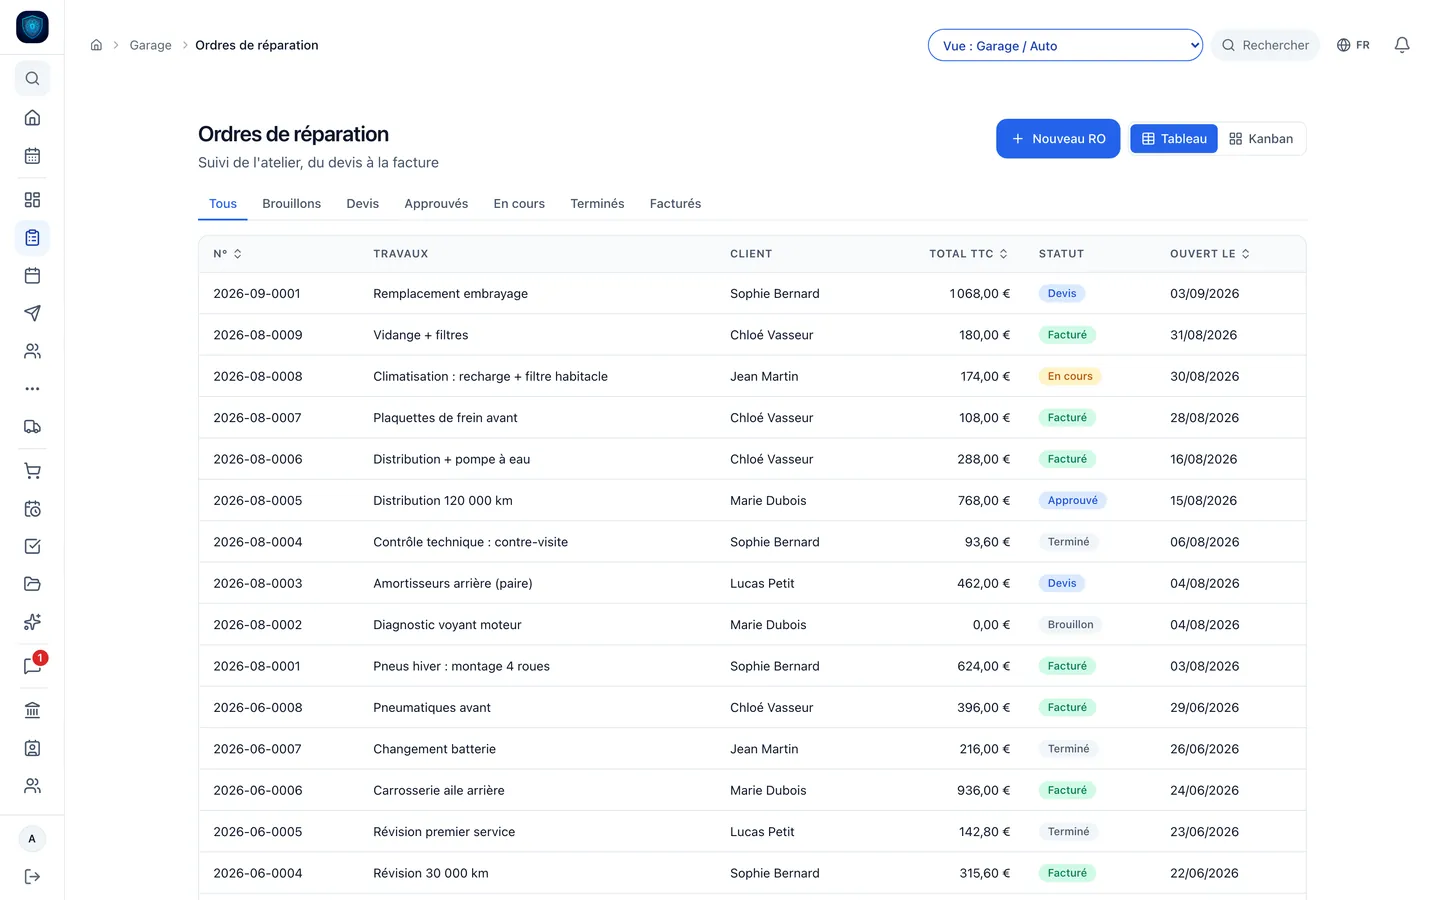Open the shopping cart icon in sidebar

coord(32,471)
